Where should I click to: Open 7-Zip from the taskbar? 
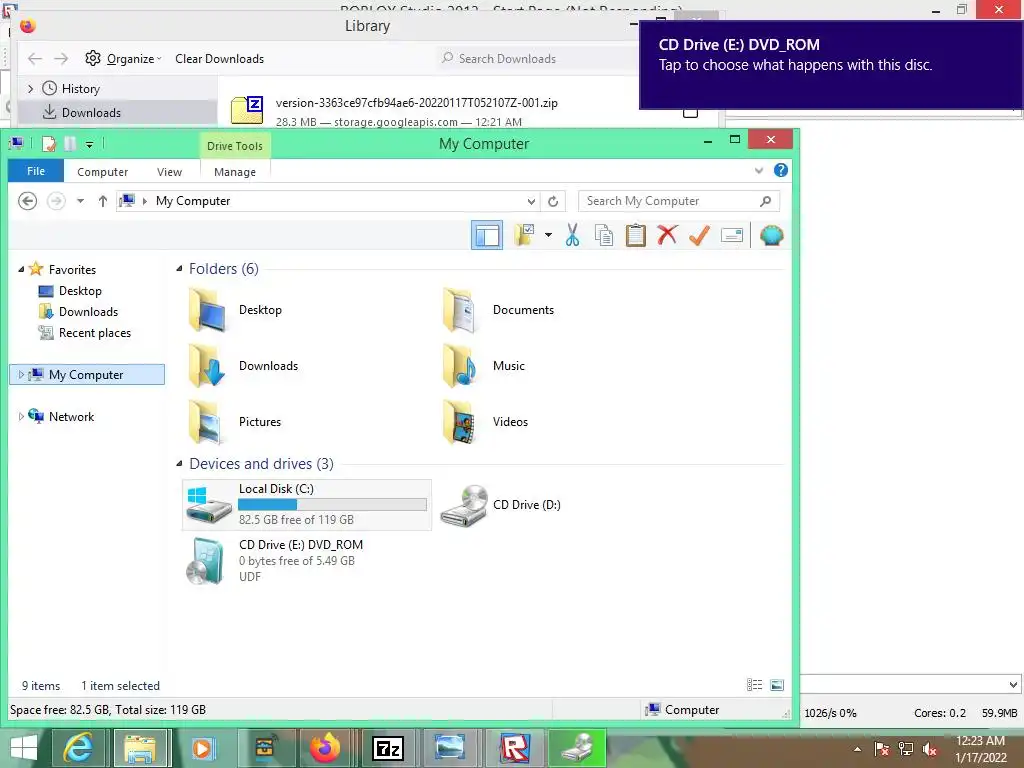(x=388, y=748)
